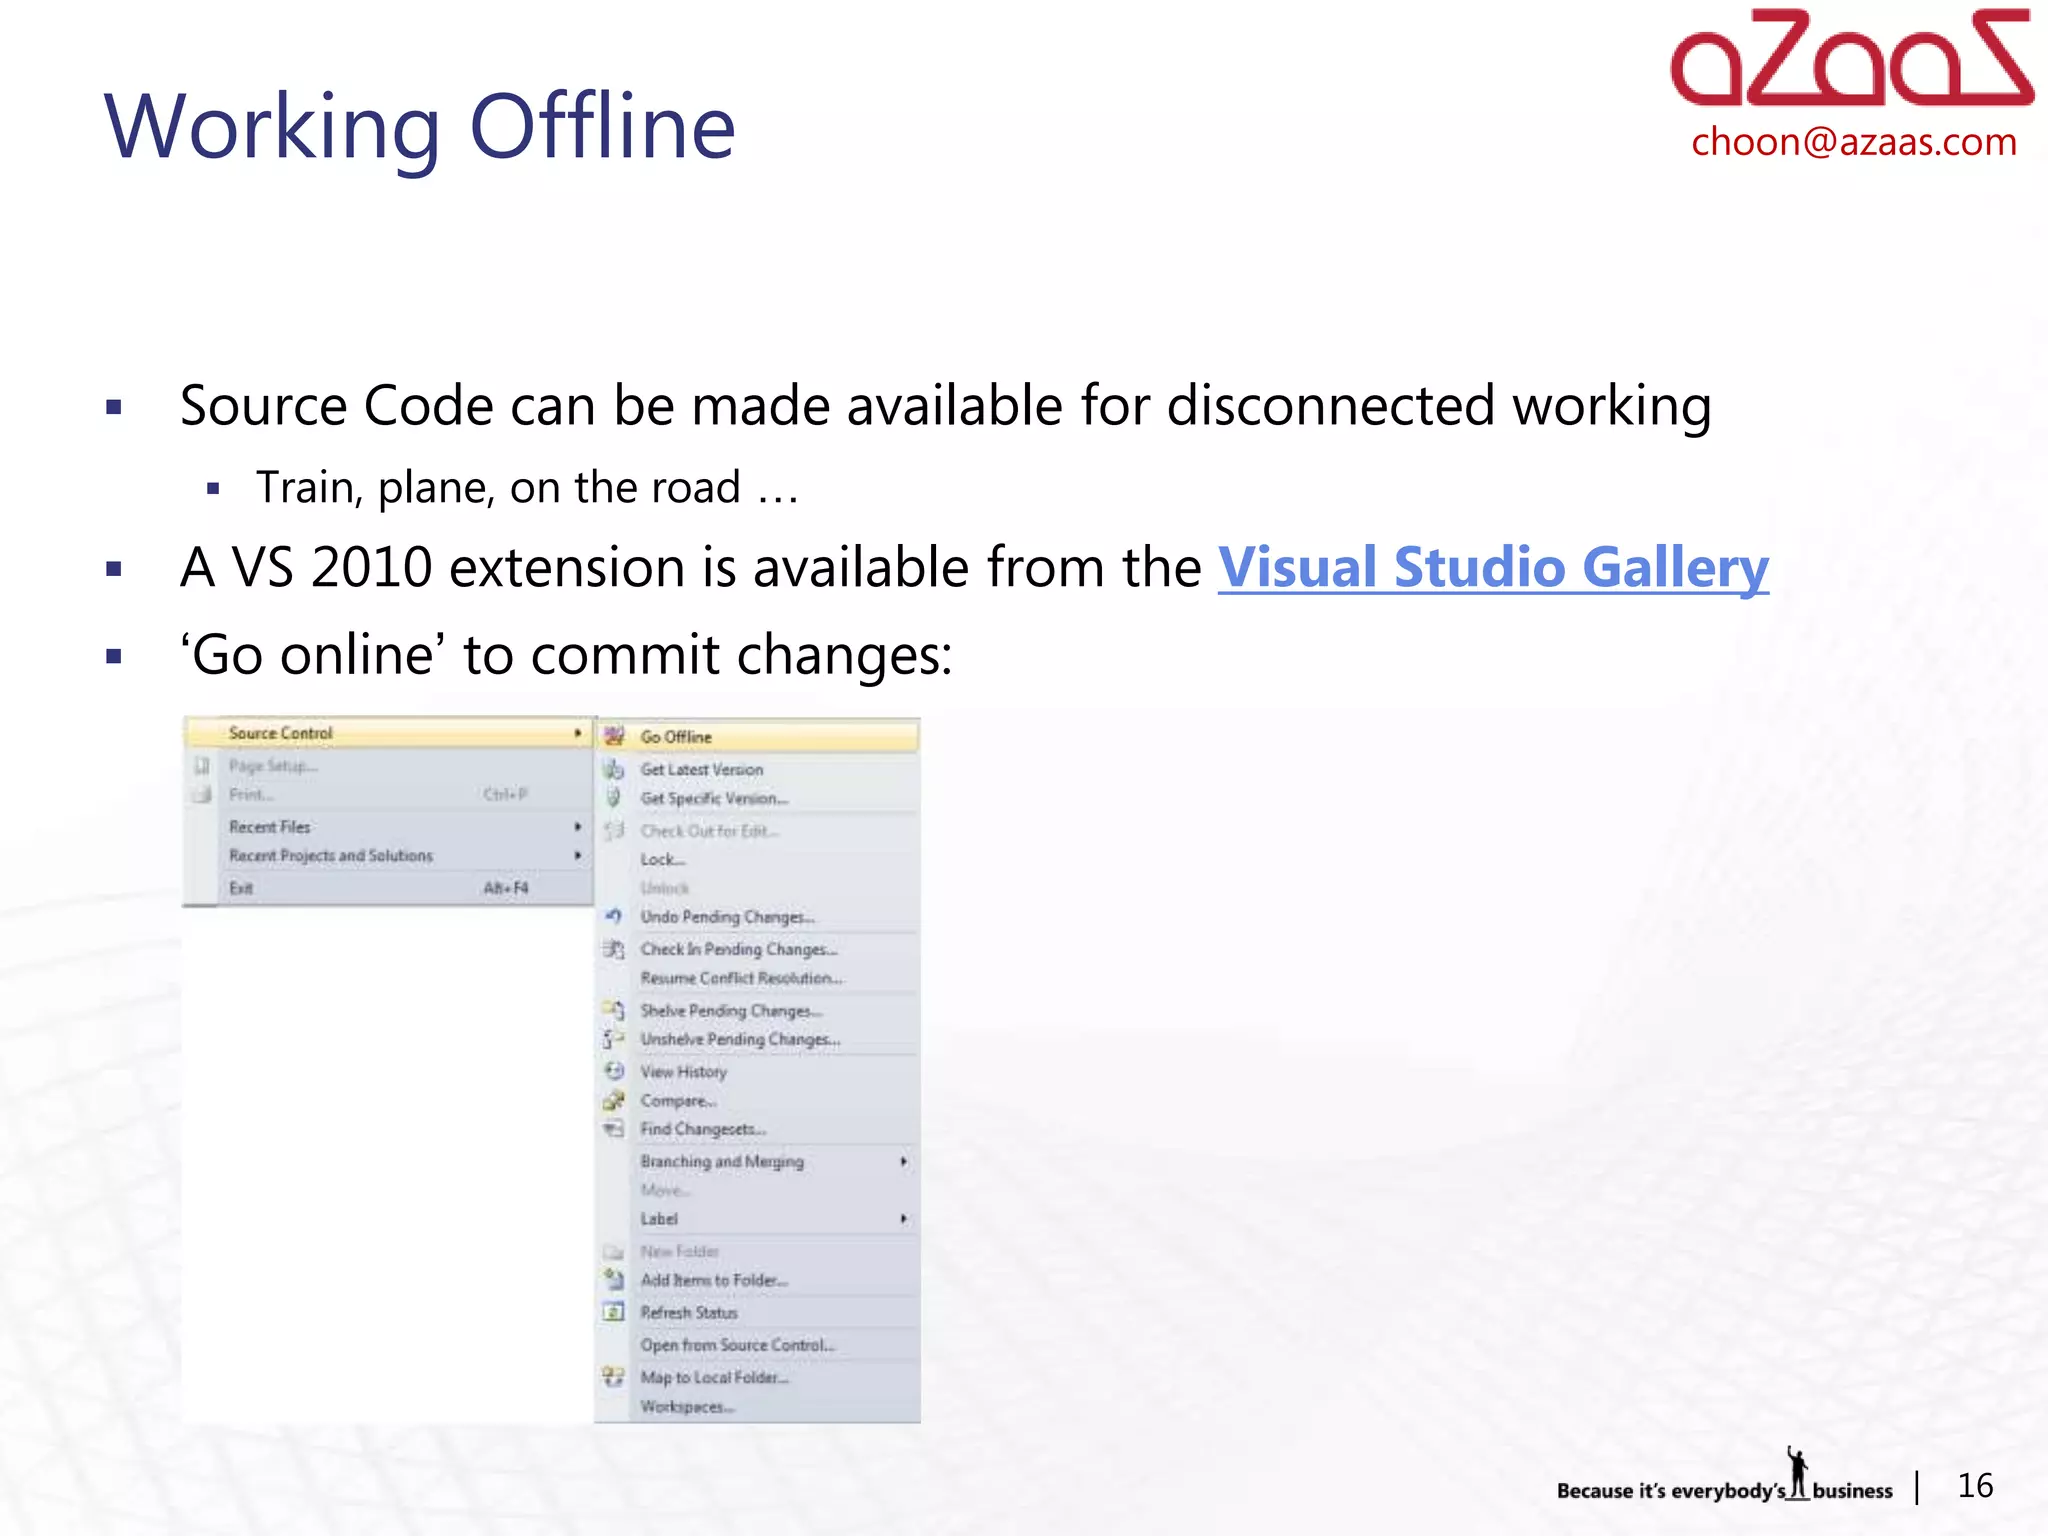Click the aZaaS logo
Screen dimensions: 2048x1536
[x=1851, y=58]
